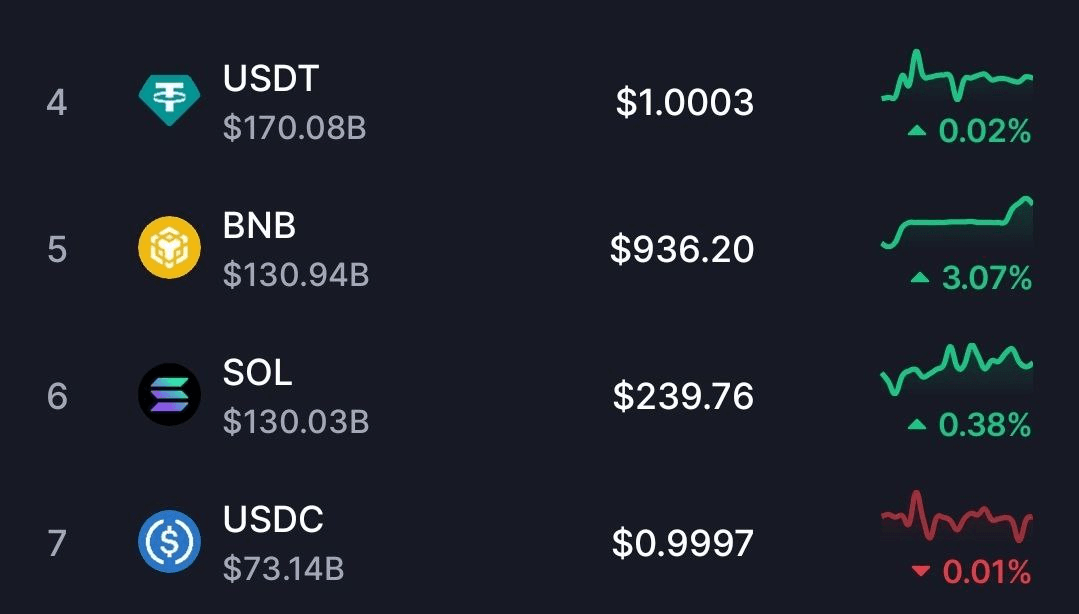Click the blue USDC dollar logo
The image size is (1079, 614).
[x=169, y=542]
